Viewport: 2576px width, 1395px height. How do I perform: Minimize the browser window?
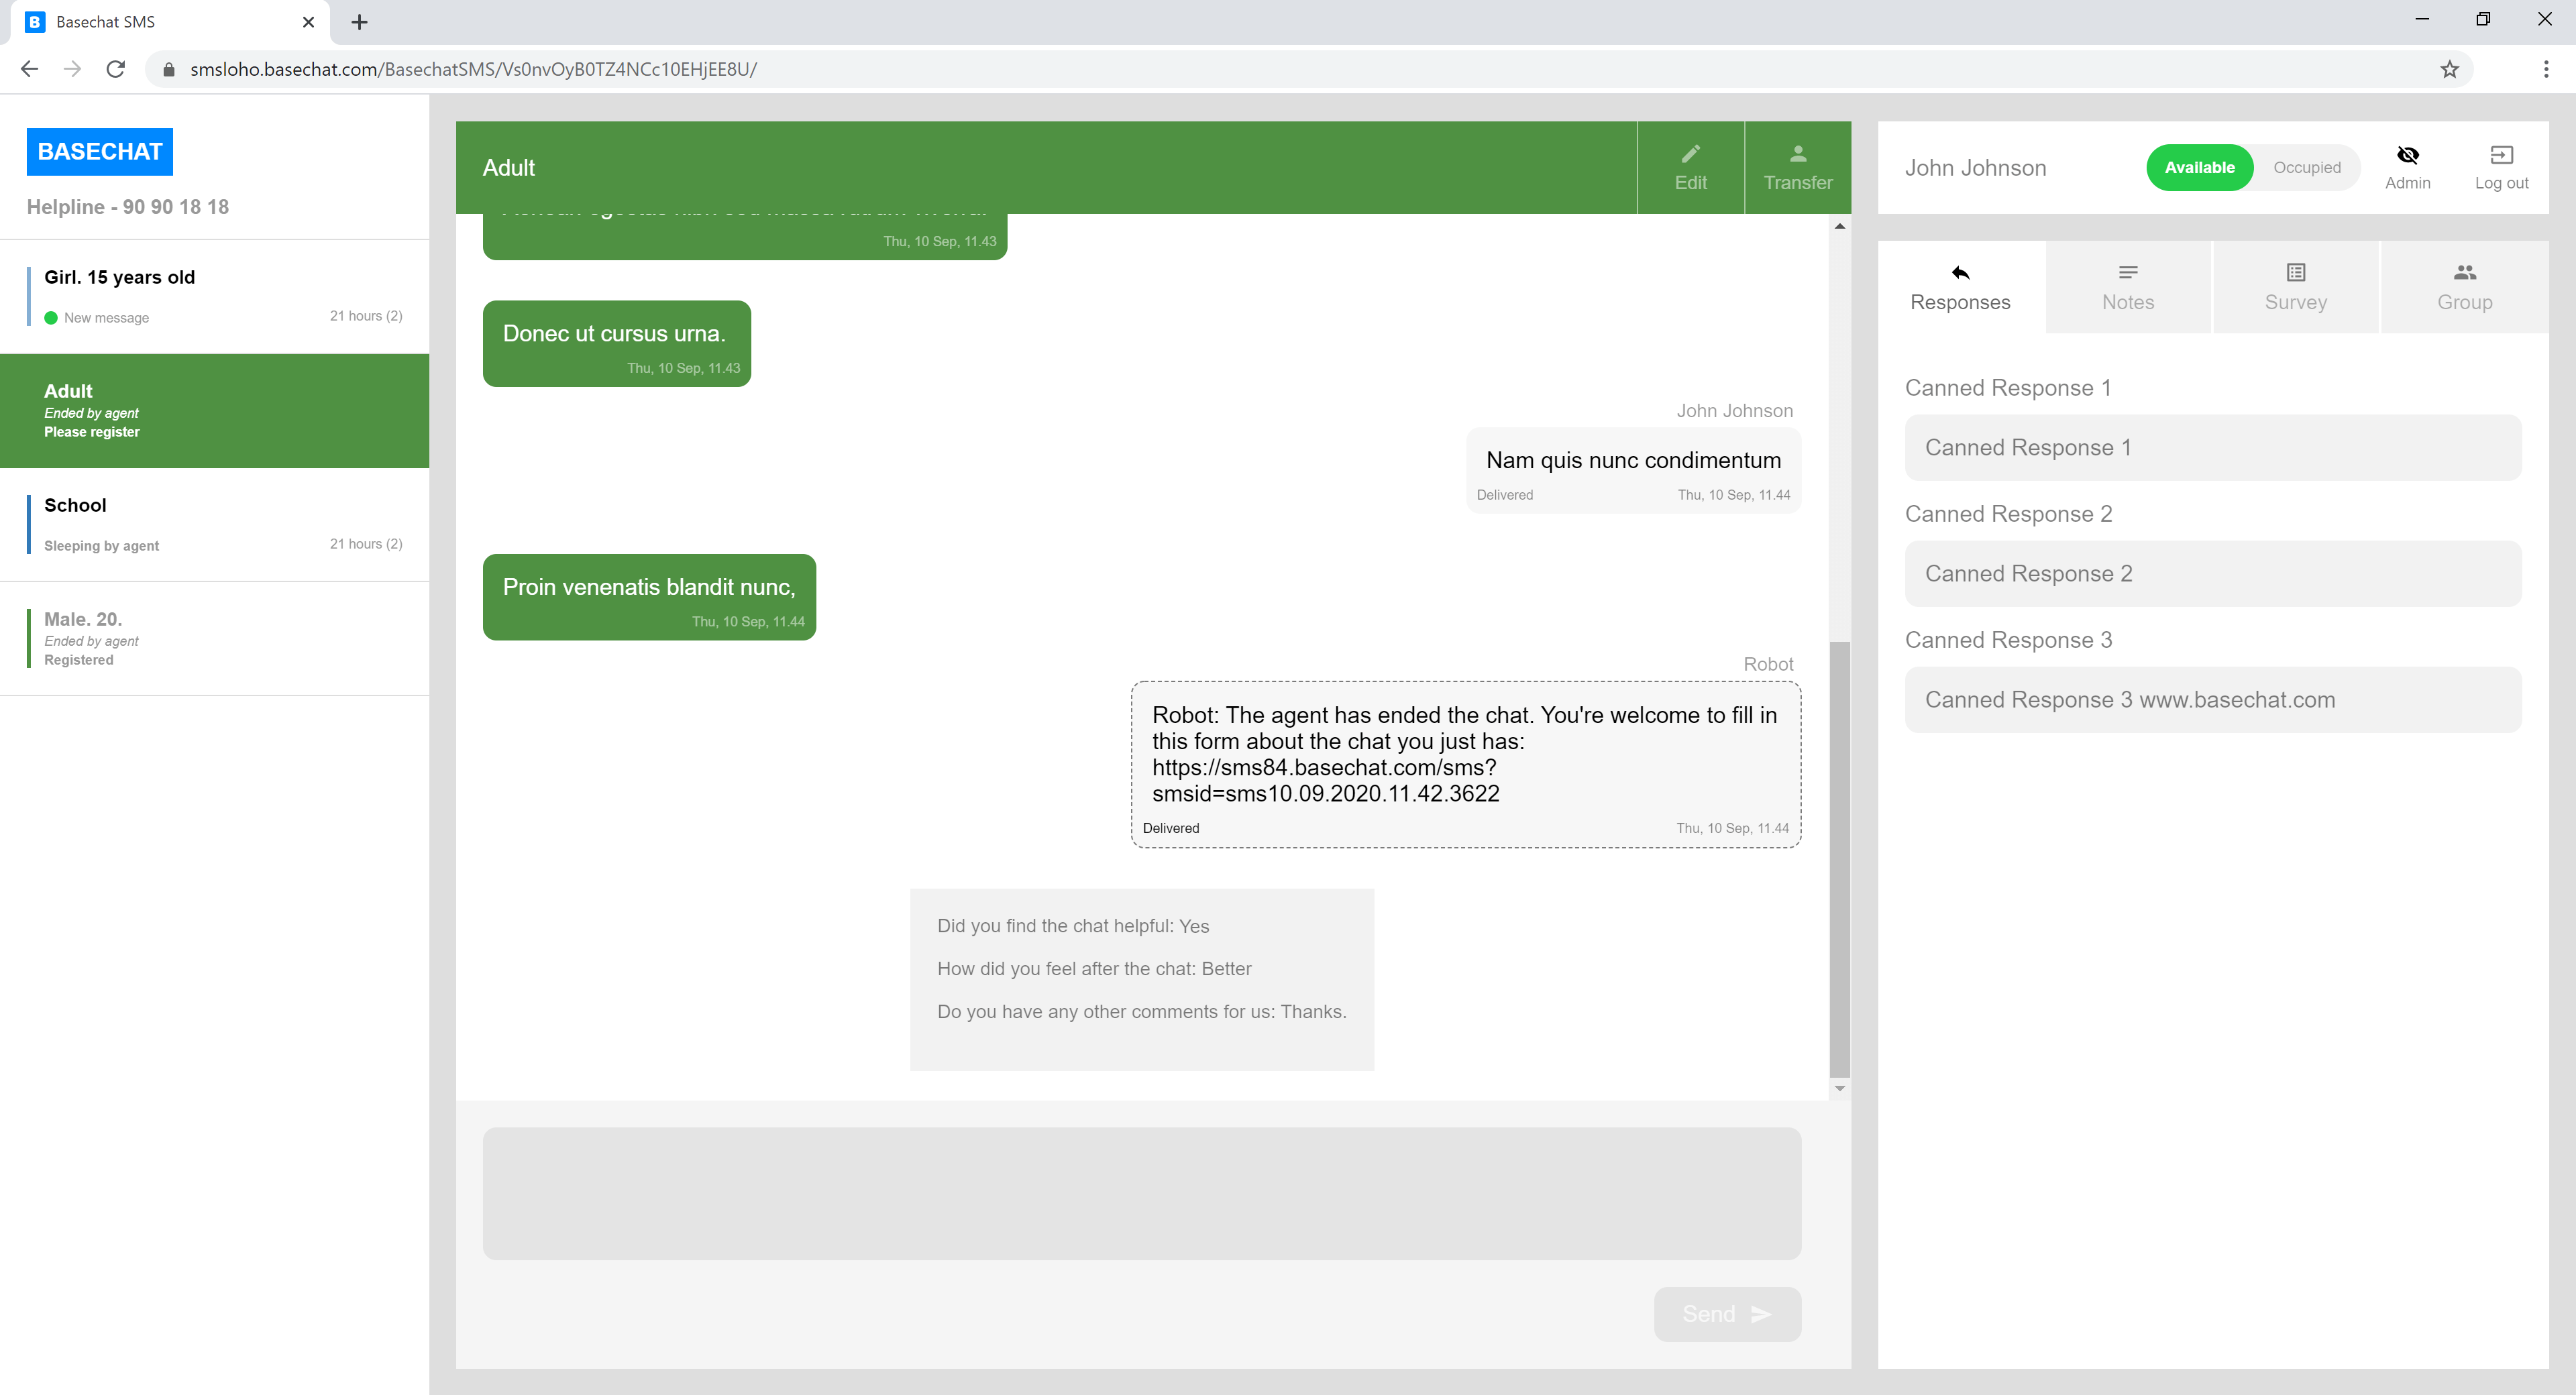[2421, 19]
